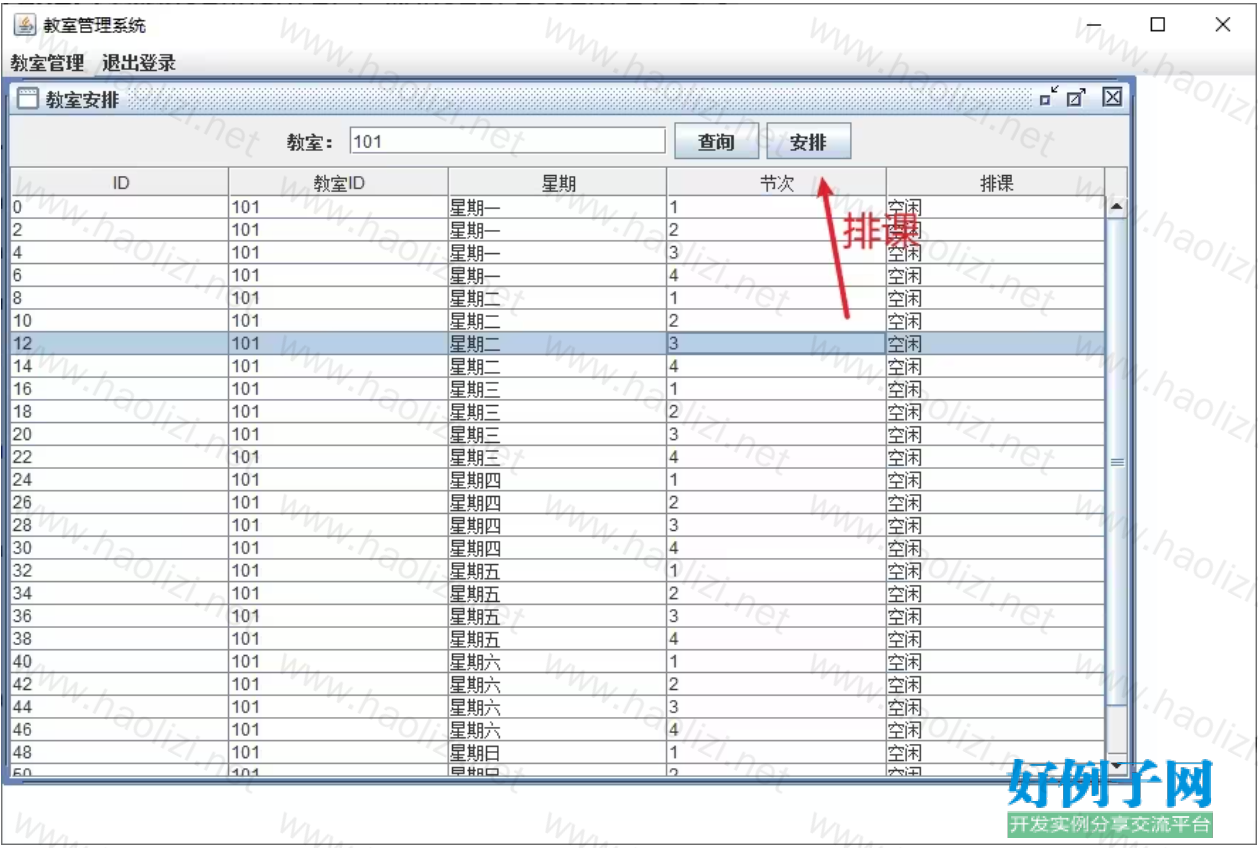The height and width of the screenshot is (848, 1258).
Task: Click the 星期 column header
Action: 558,183
